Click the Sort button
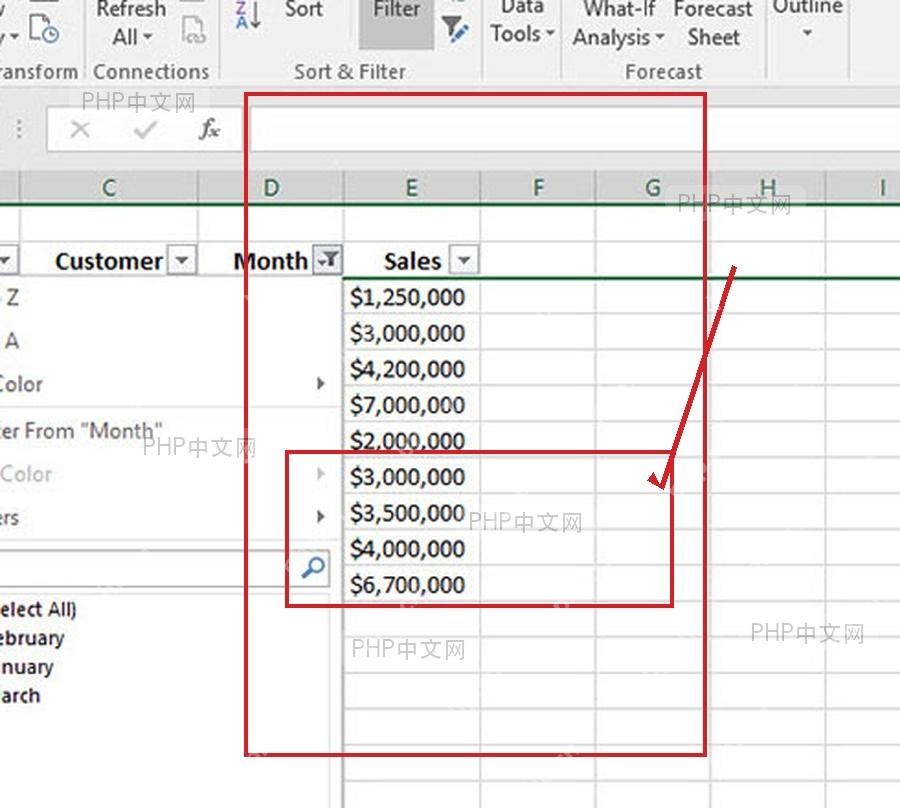 tap(304, 9)
